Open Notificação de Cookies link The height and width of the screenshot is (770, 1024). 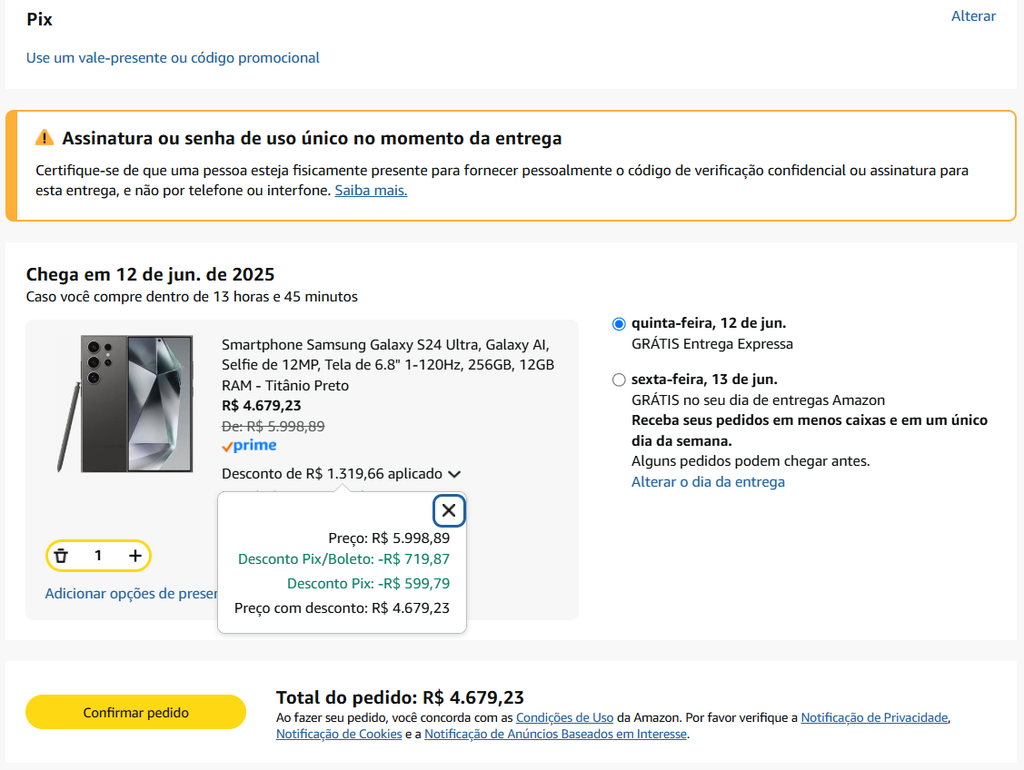point(339,733)
